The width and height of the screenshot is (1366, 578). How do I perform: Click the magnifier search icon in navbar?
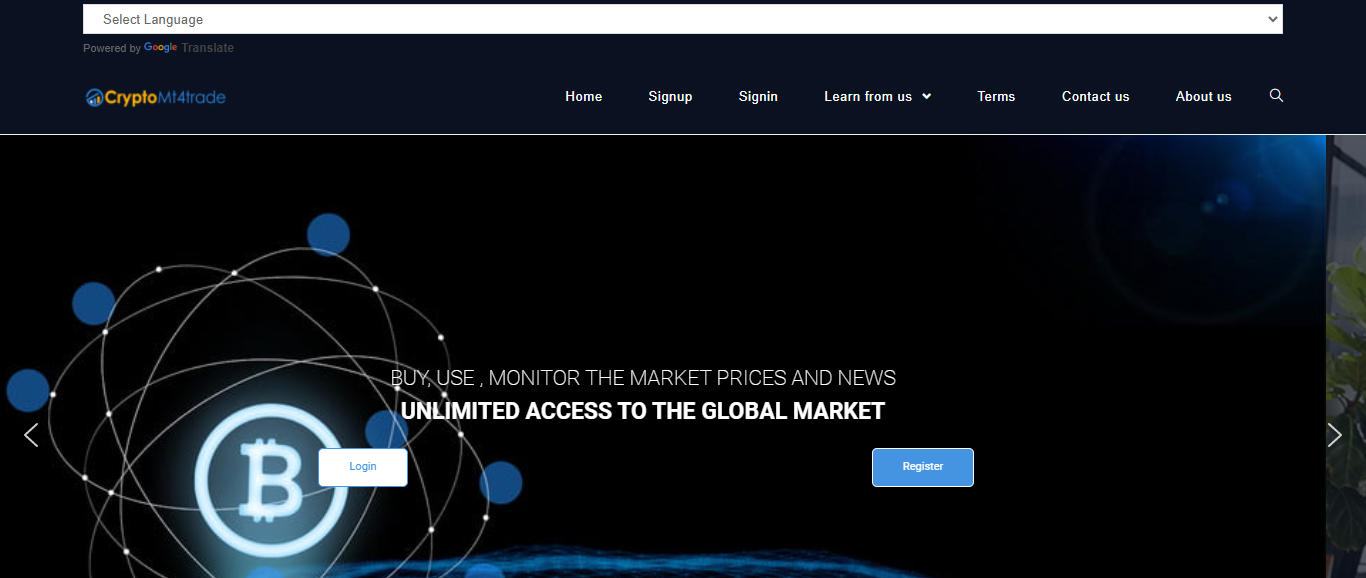(x=1276, y=96)
